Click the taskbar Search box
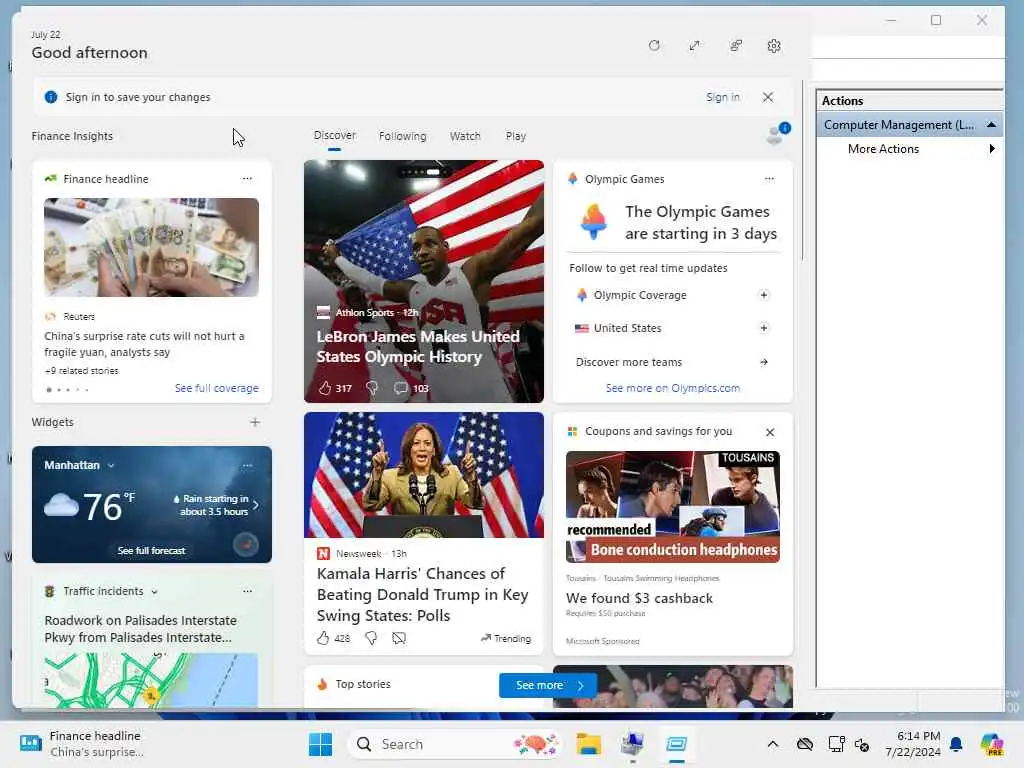This screenshot has height=768, width=1024. tap(455, 744)
